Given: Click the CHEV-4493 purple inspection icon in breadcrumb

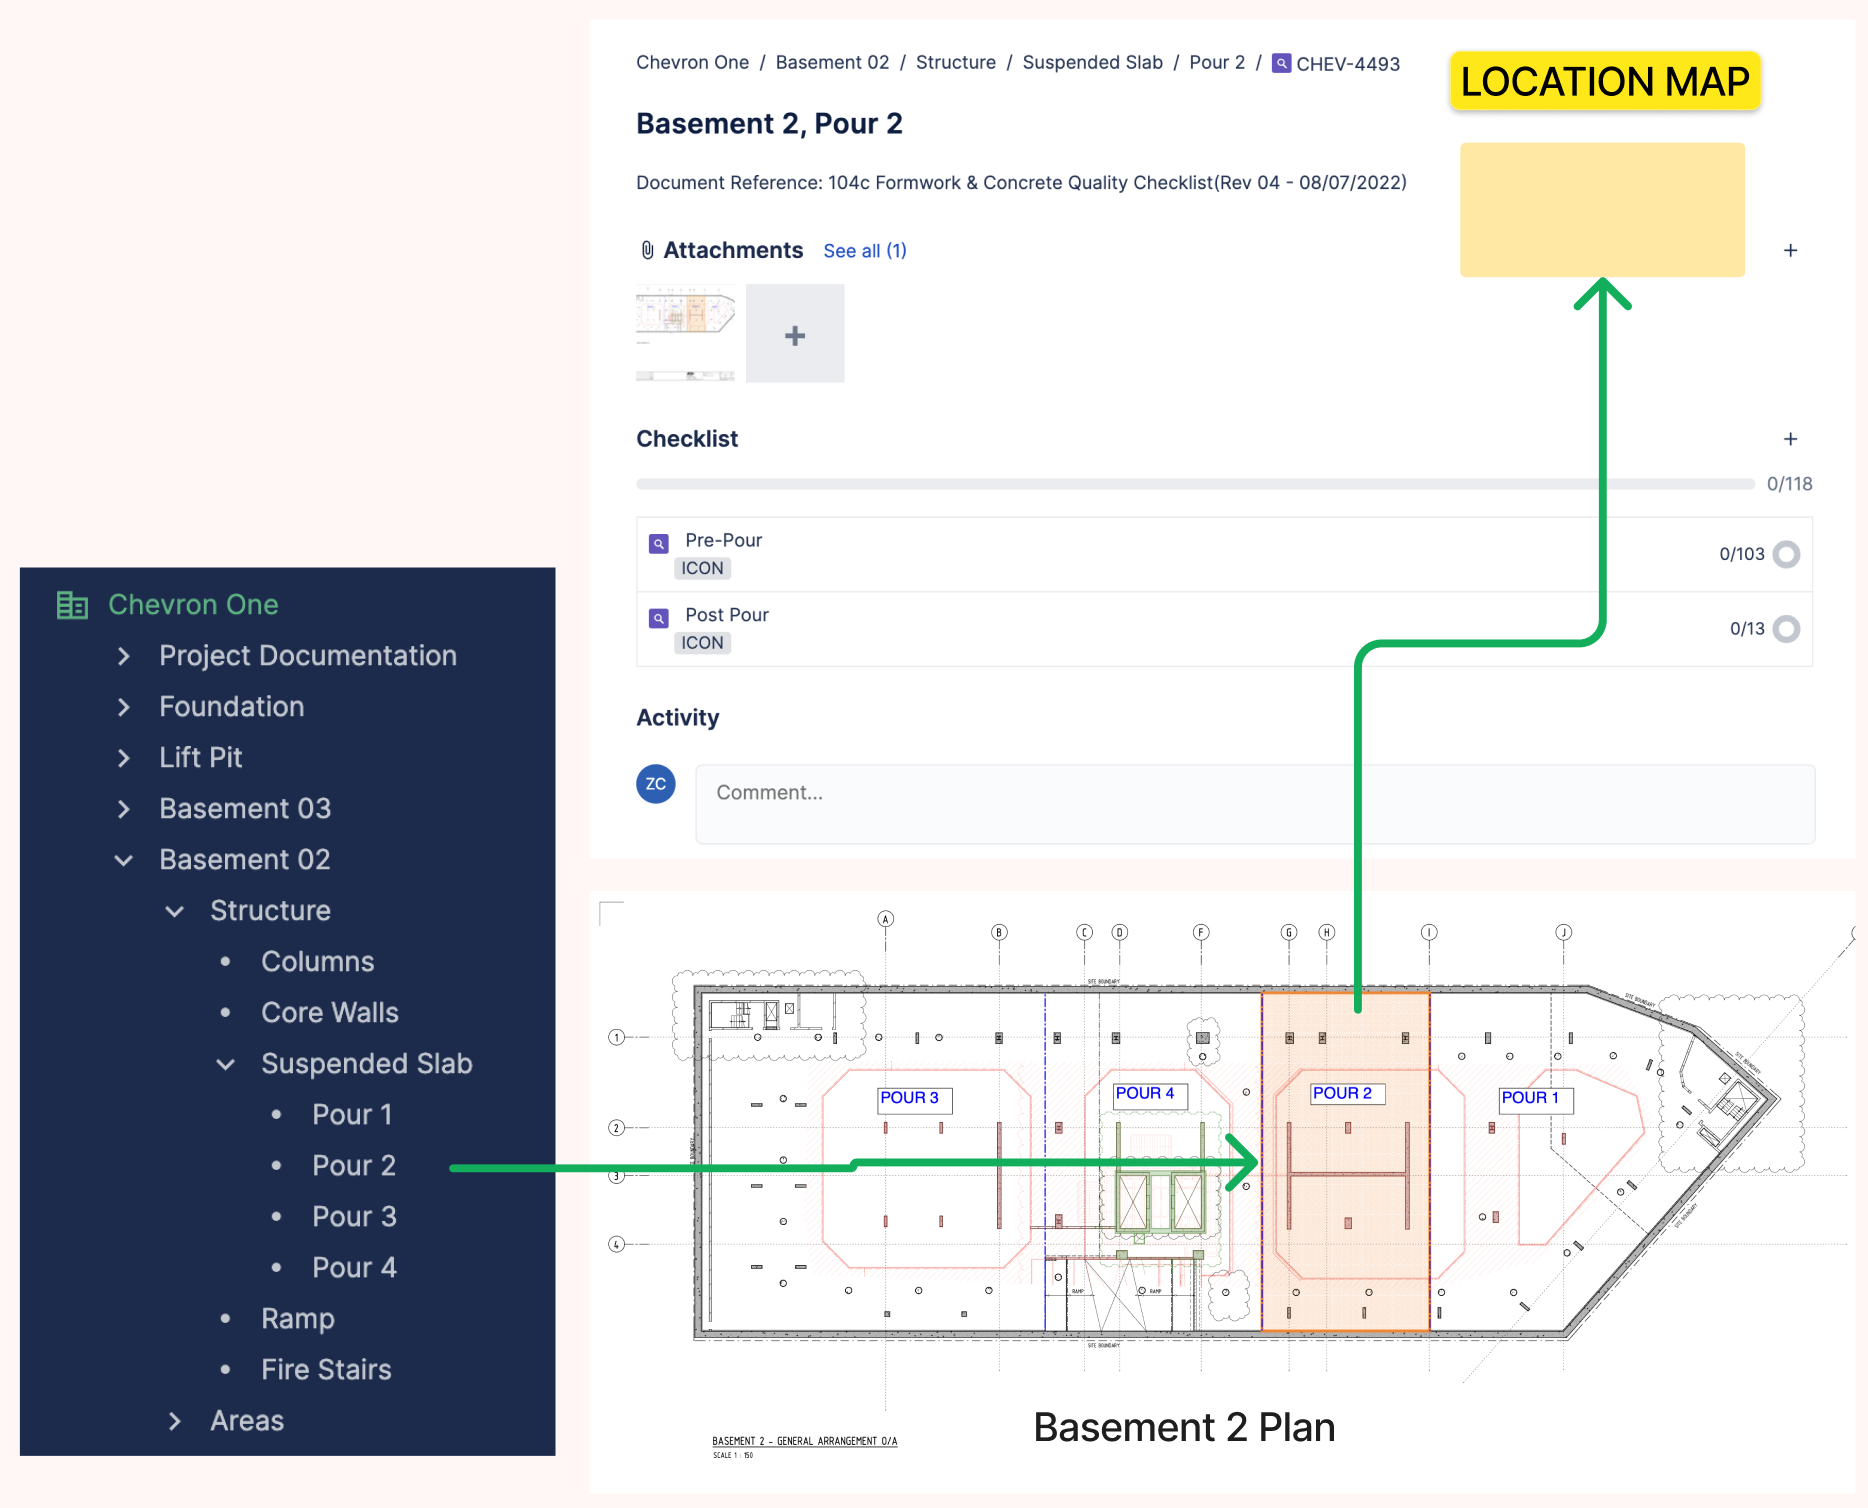Looking at the screenshot, I should click(1281, 63).
